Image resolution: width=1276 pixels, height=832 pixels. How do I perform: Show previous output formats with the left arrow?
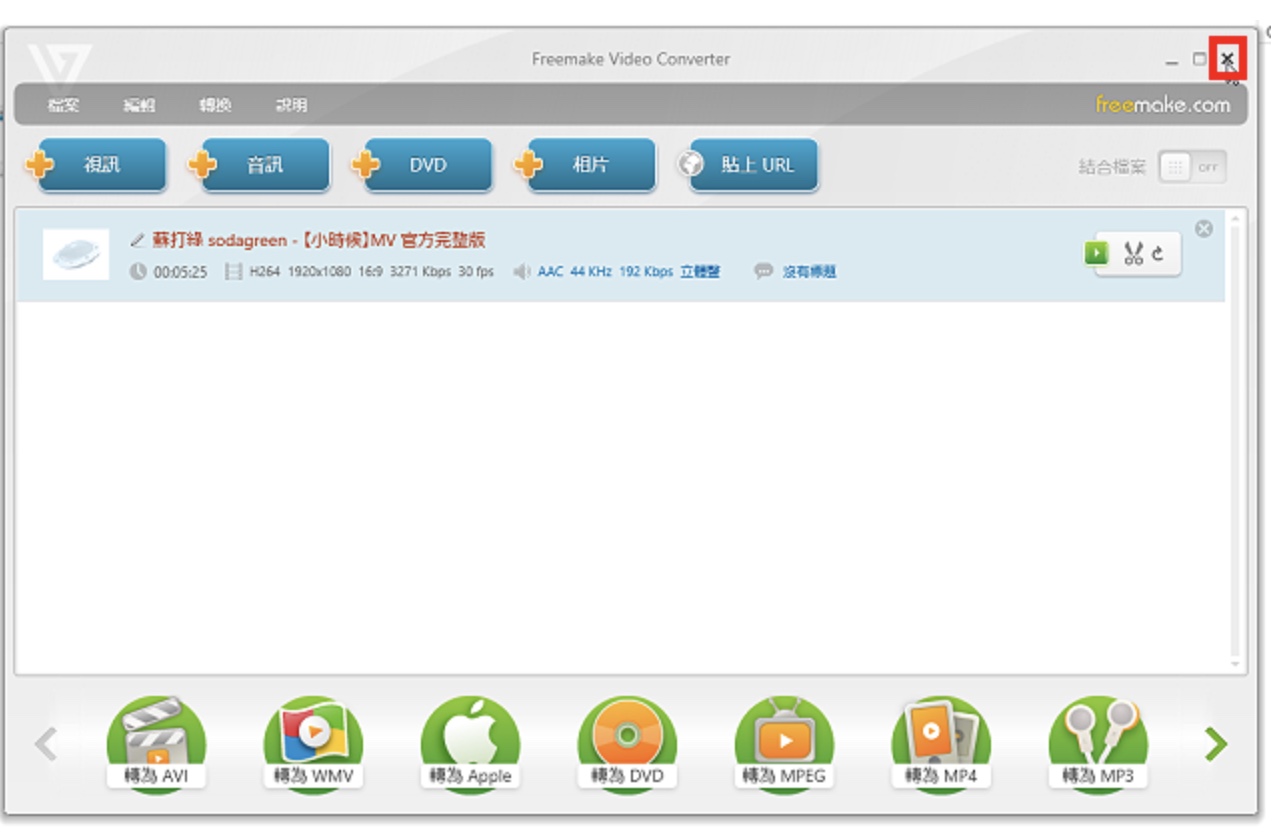[46, 744]
